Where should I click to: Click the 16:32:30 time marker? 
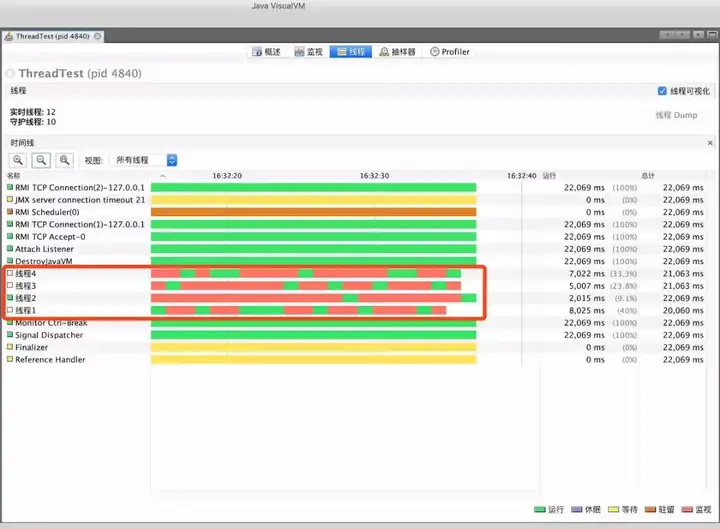pyautogui.click(x=374, y=175)
